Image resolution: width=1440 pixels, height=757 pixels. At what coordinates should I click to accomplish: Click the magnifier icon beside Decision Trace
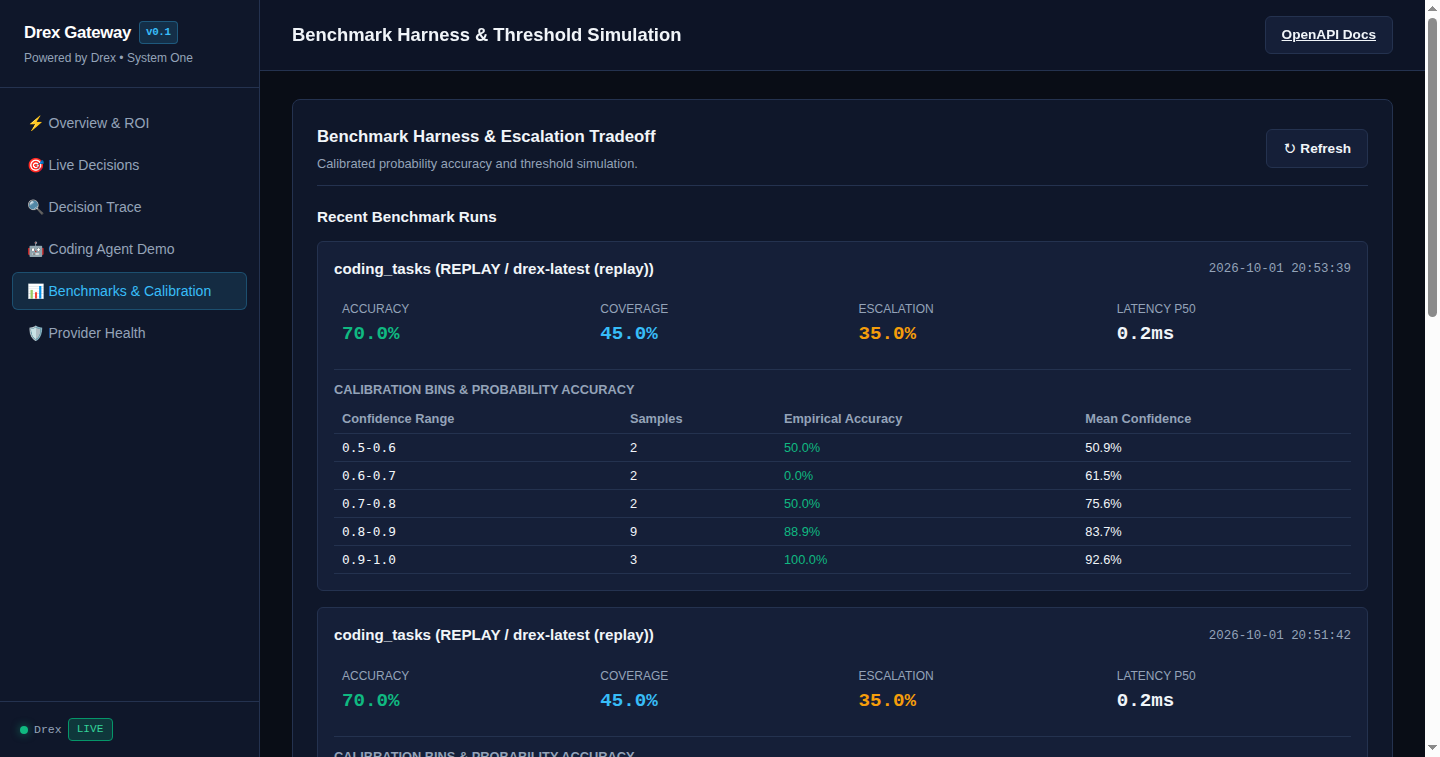35,207
